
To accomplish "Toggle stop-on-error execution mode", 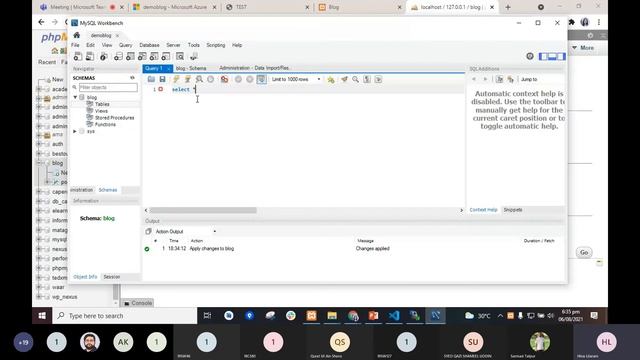I will [x=224, y=79].
